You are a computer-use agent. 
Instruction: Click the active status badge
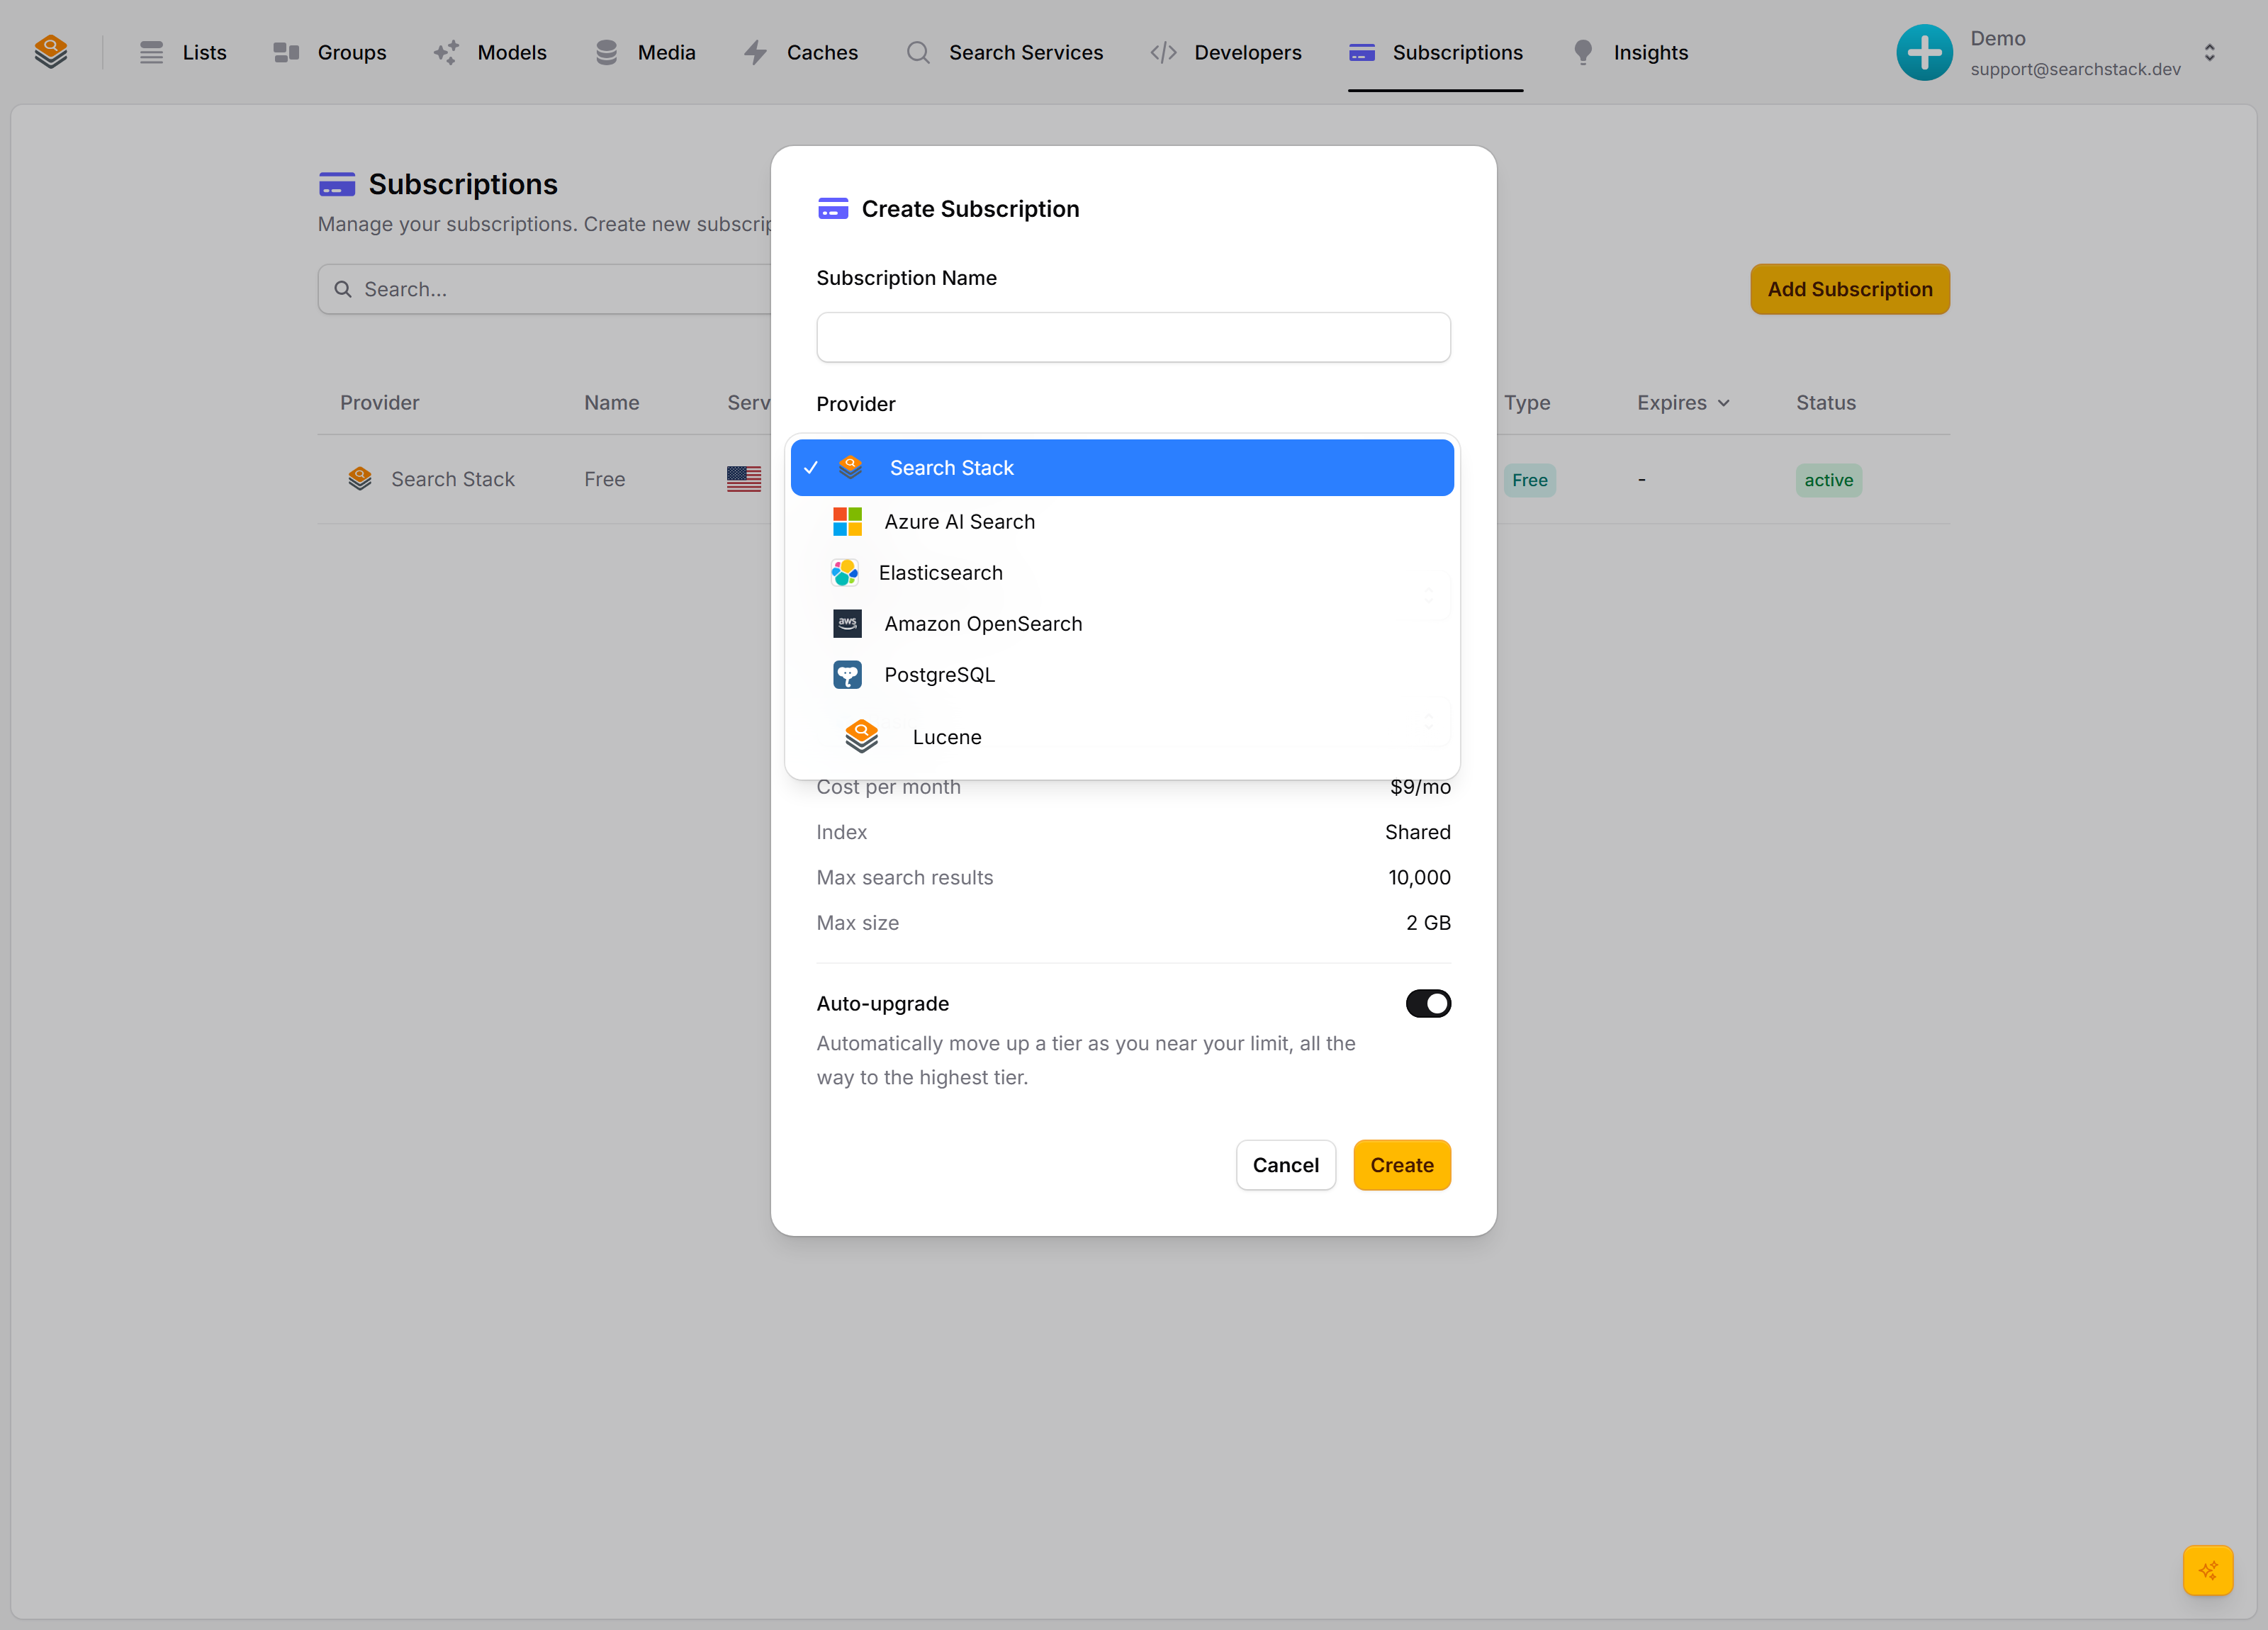click(1828, 480)
